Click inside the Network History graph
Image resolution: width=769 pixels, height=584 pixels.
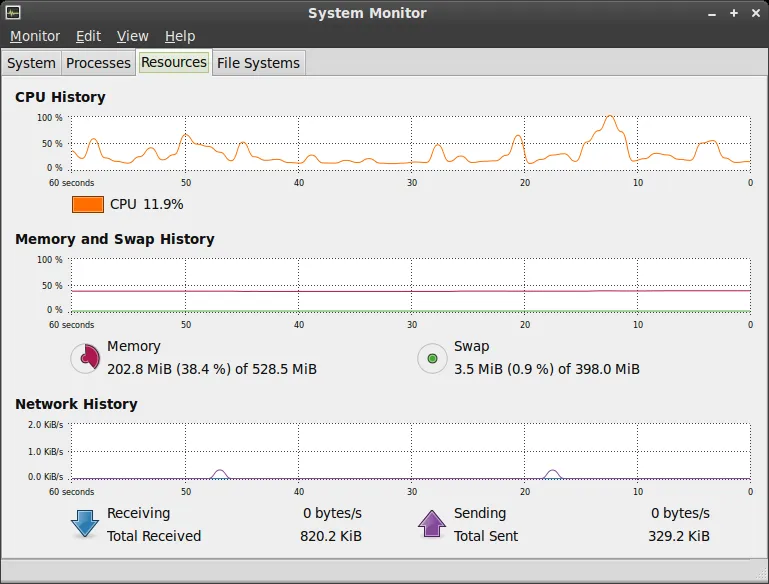click(x=410, y=450)
